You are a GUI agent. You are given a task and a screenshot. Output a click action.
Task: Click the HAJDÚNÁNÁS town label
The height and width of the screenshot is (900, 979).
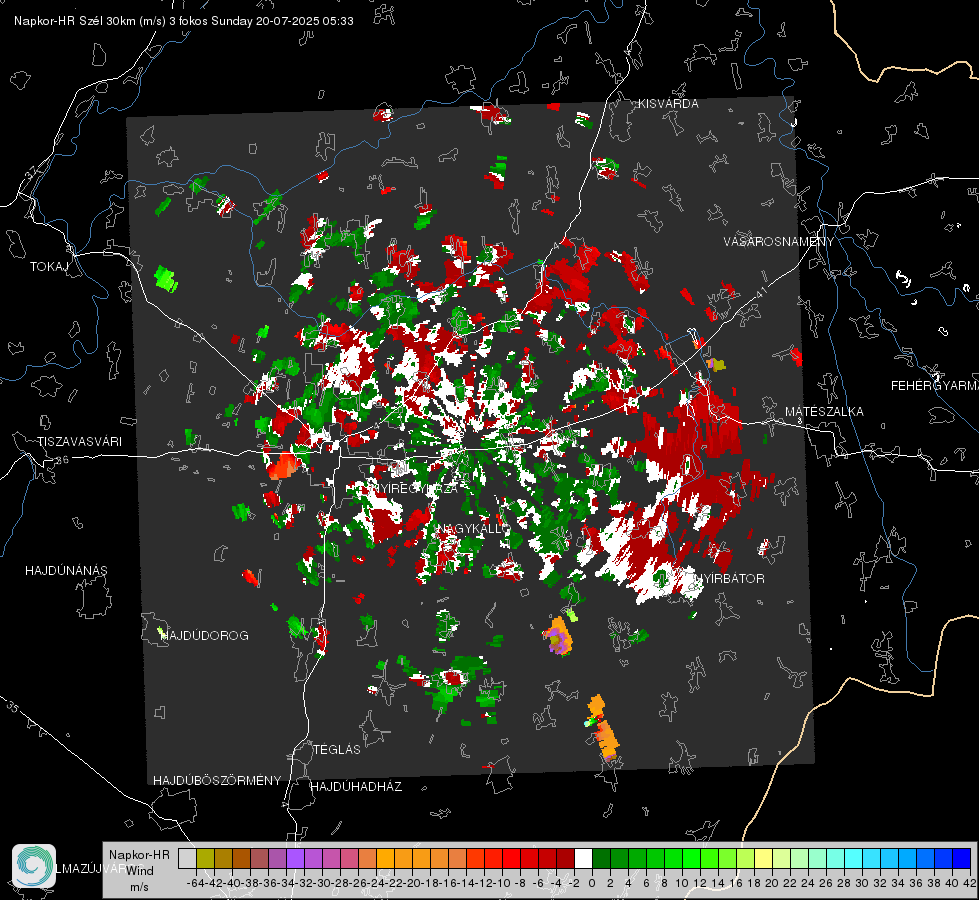point(66,570)
